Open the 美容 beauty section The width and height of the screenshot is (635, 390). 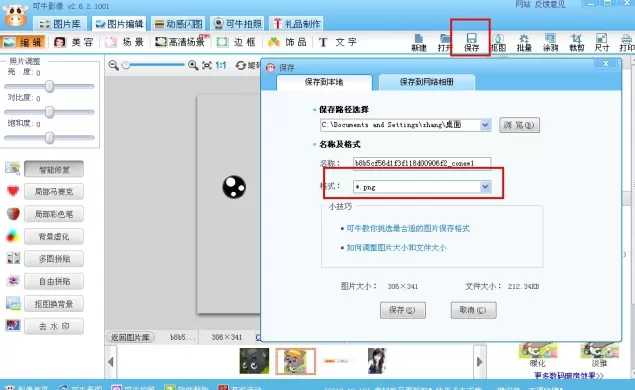coord(74,42)
